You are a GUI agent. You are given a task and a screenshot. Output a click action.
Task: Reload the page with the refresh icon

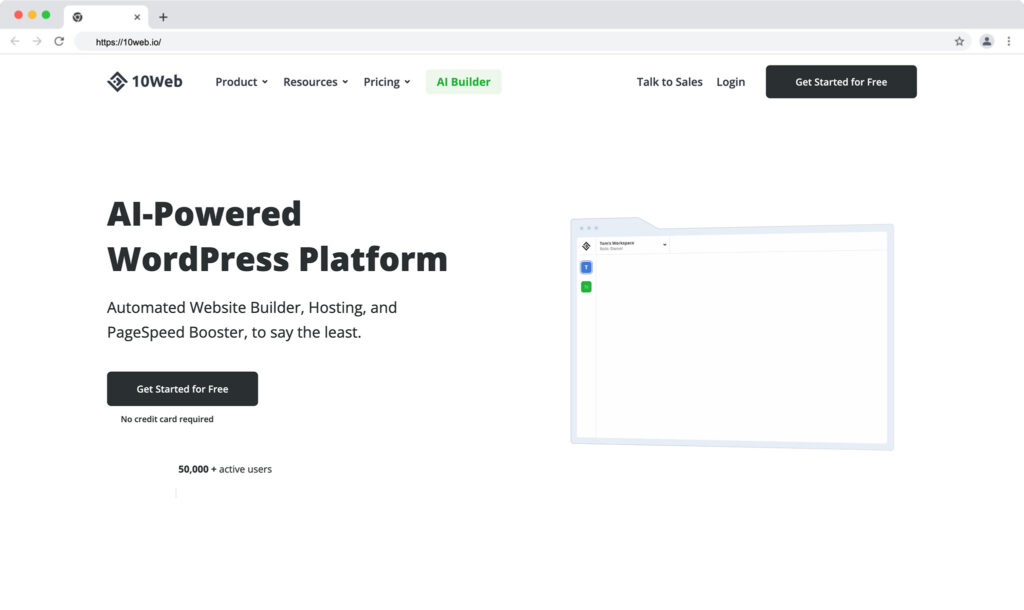59,41
